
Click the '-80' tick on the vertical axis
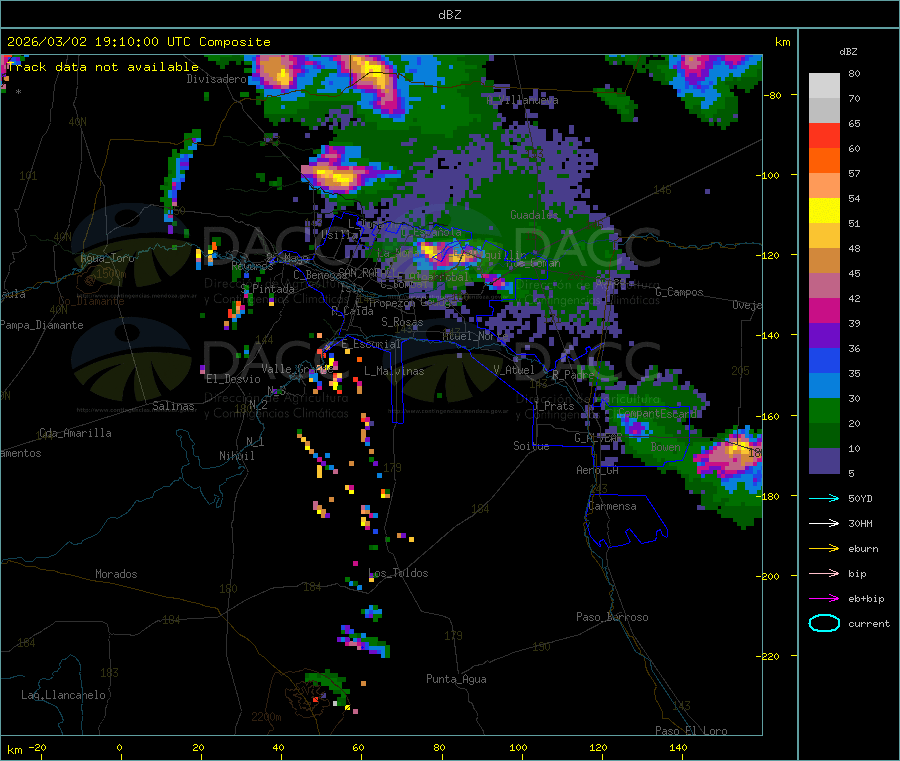coord(772,95)
